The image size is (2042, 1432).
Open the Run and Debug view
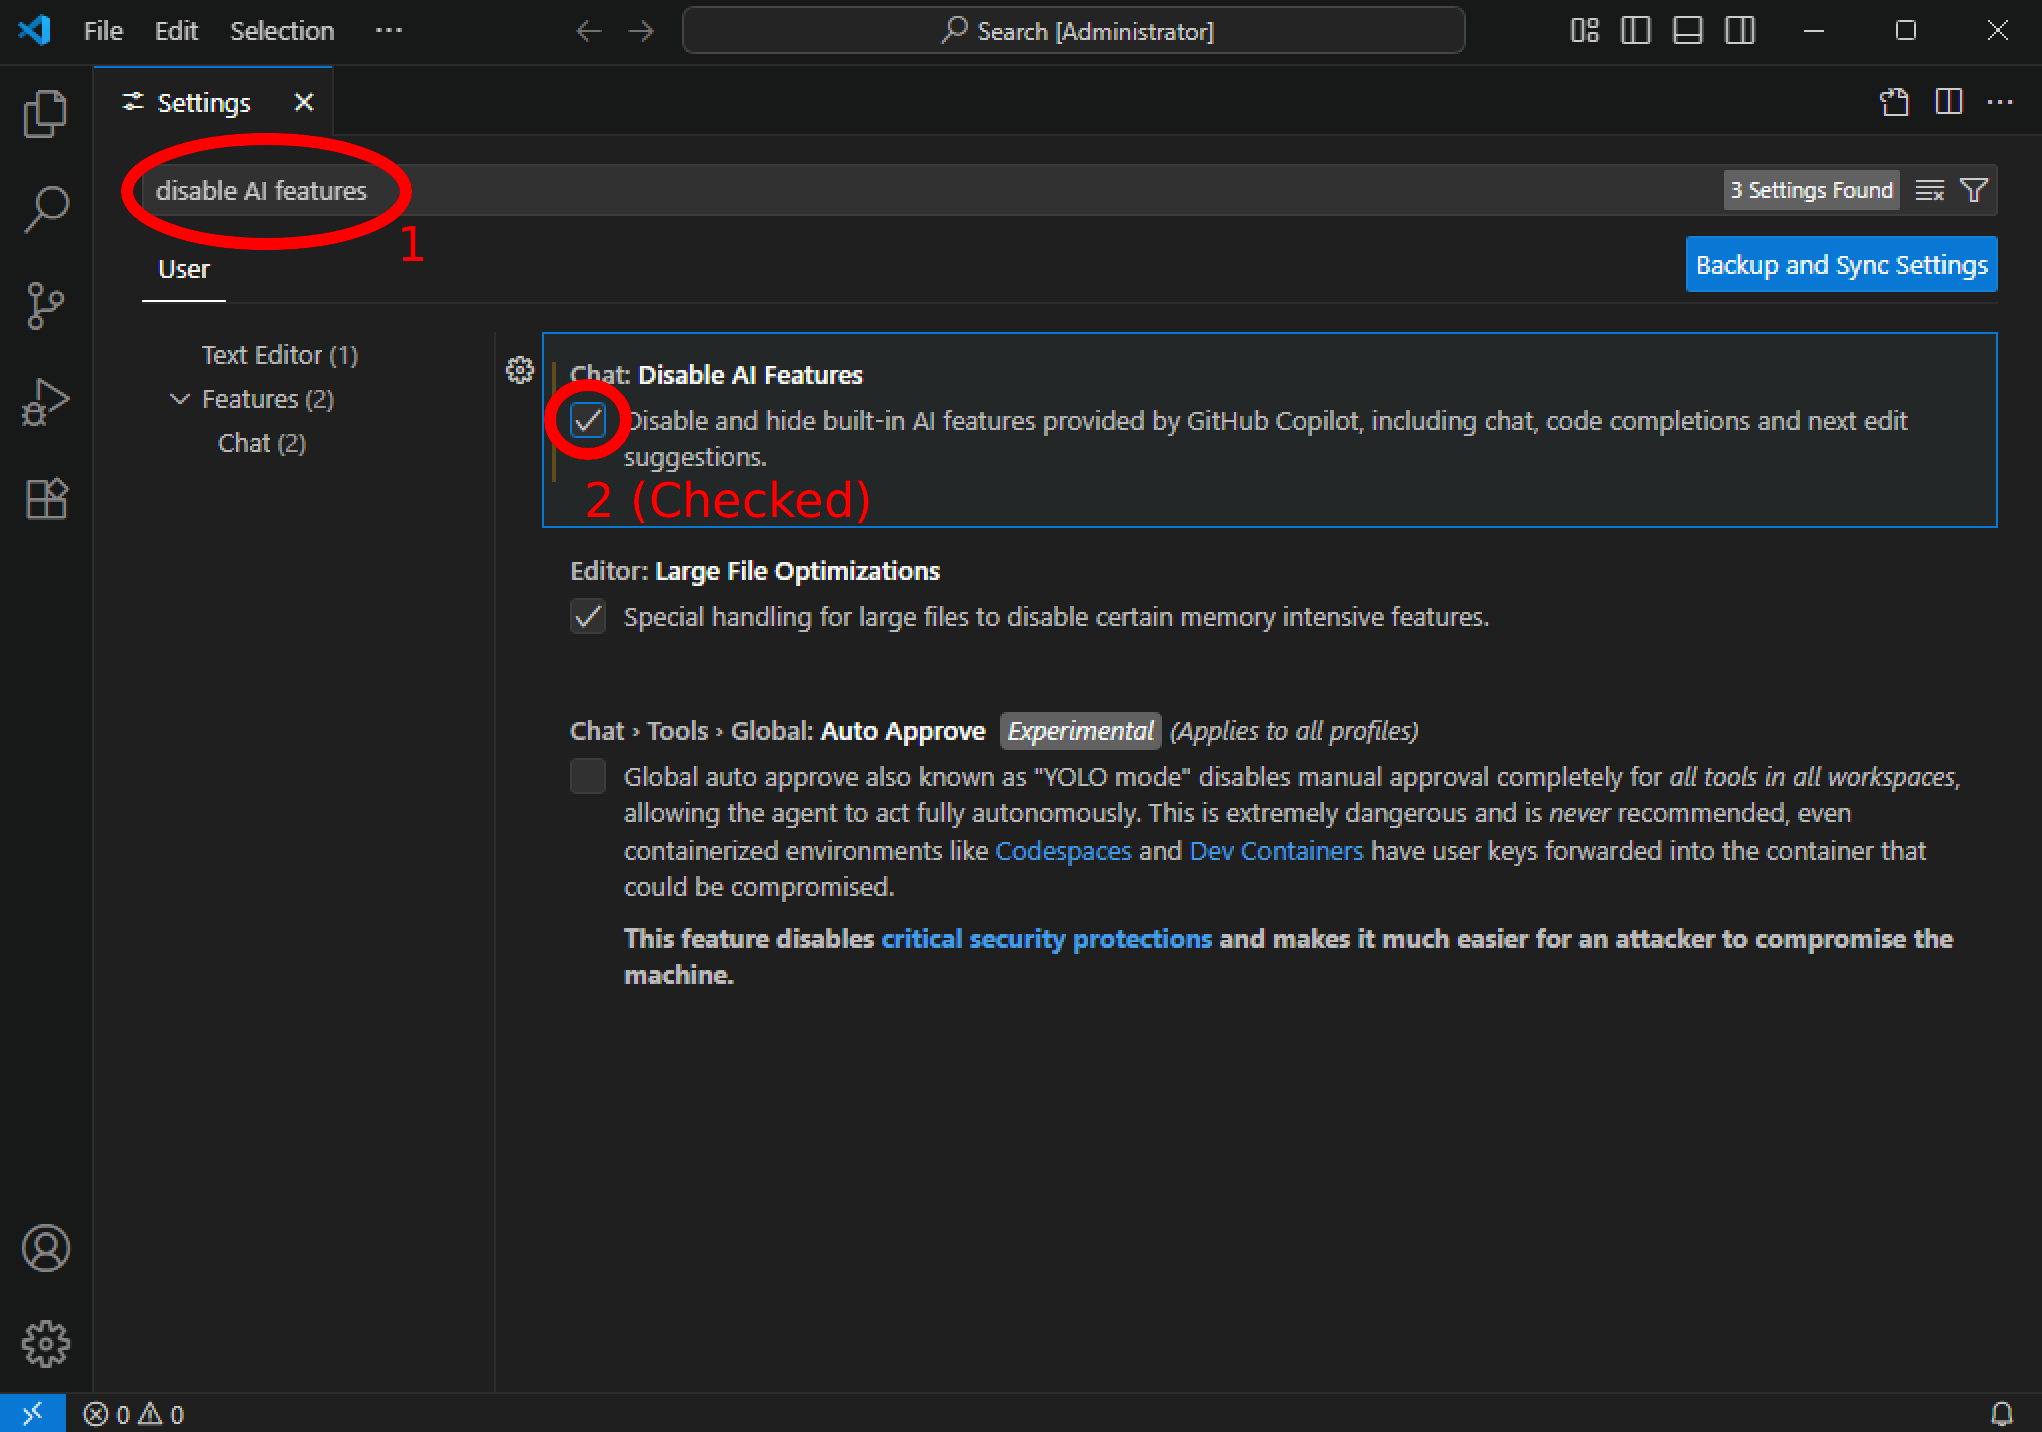(45, 401)
